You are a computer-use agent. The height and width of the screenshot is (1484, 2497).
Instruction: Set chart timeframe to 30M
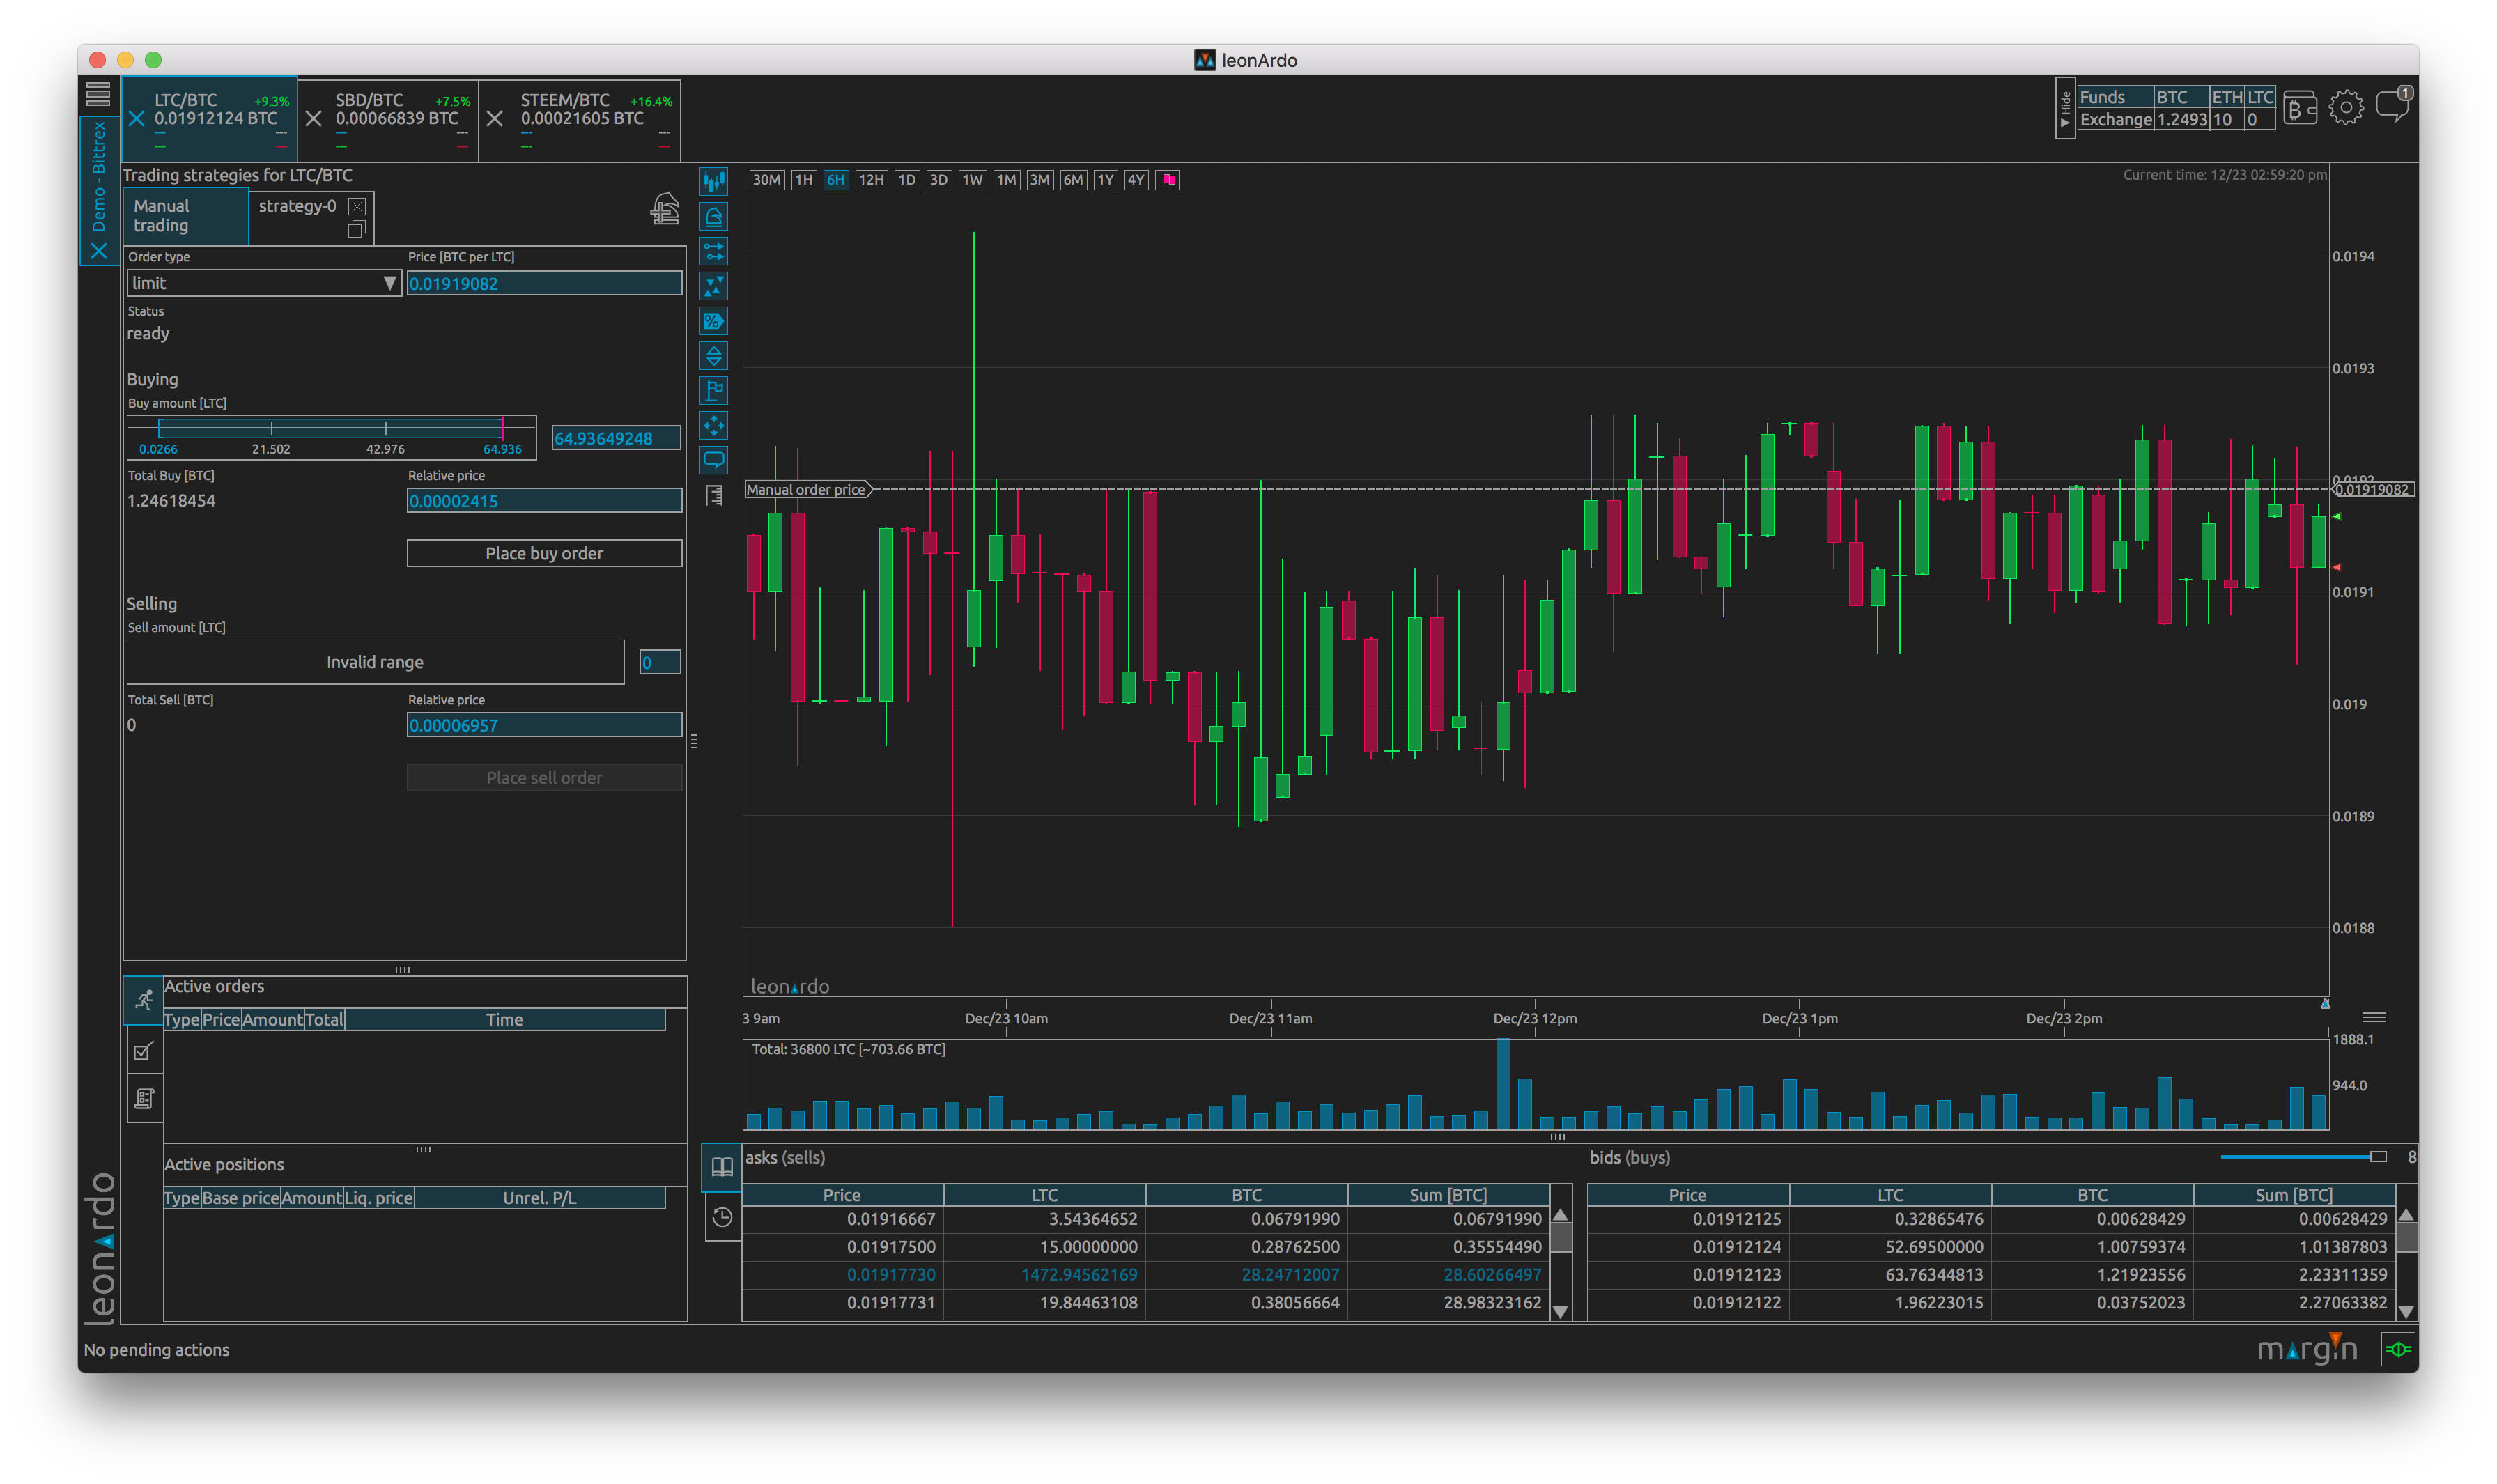pos(766,180)
